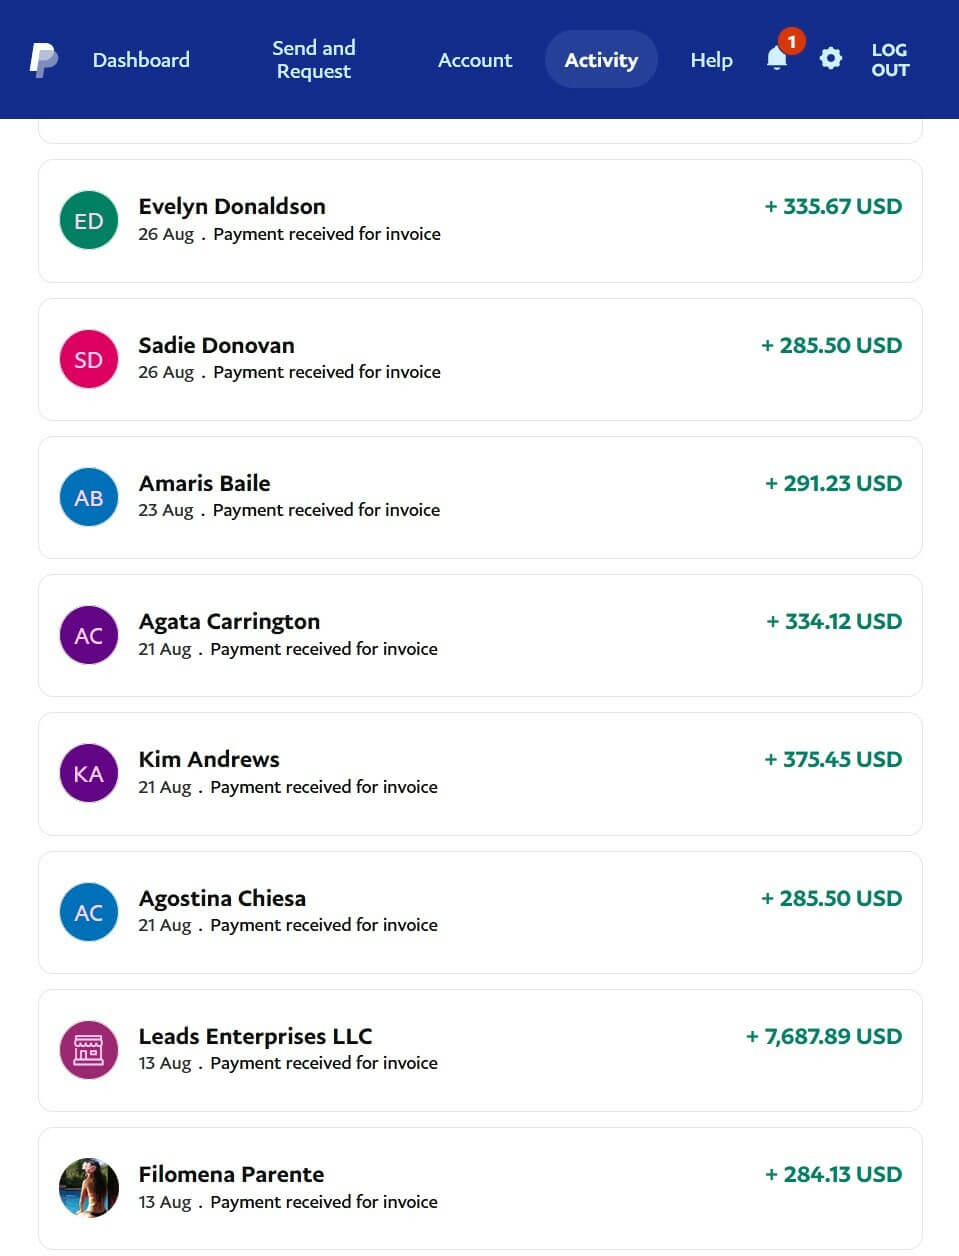This screenshot has width=959, height=1256.
Task: Click Sadie Donovan's SD avatar
Action: (x=89, y=359)
